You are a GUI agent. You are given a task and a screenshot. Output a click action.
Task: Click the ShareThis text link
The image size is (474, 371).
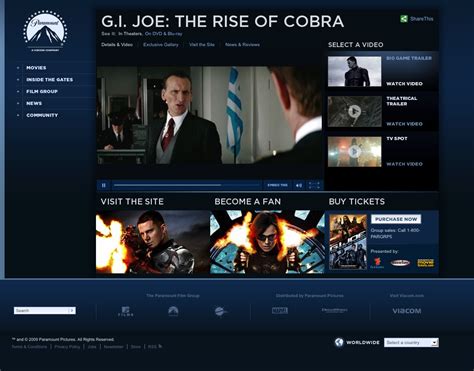(x=422, y=19)
